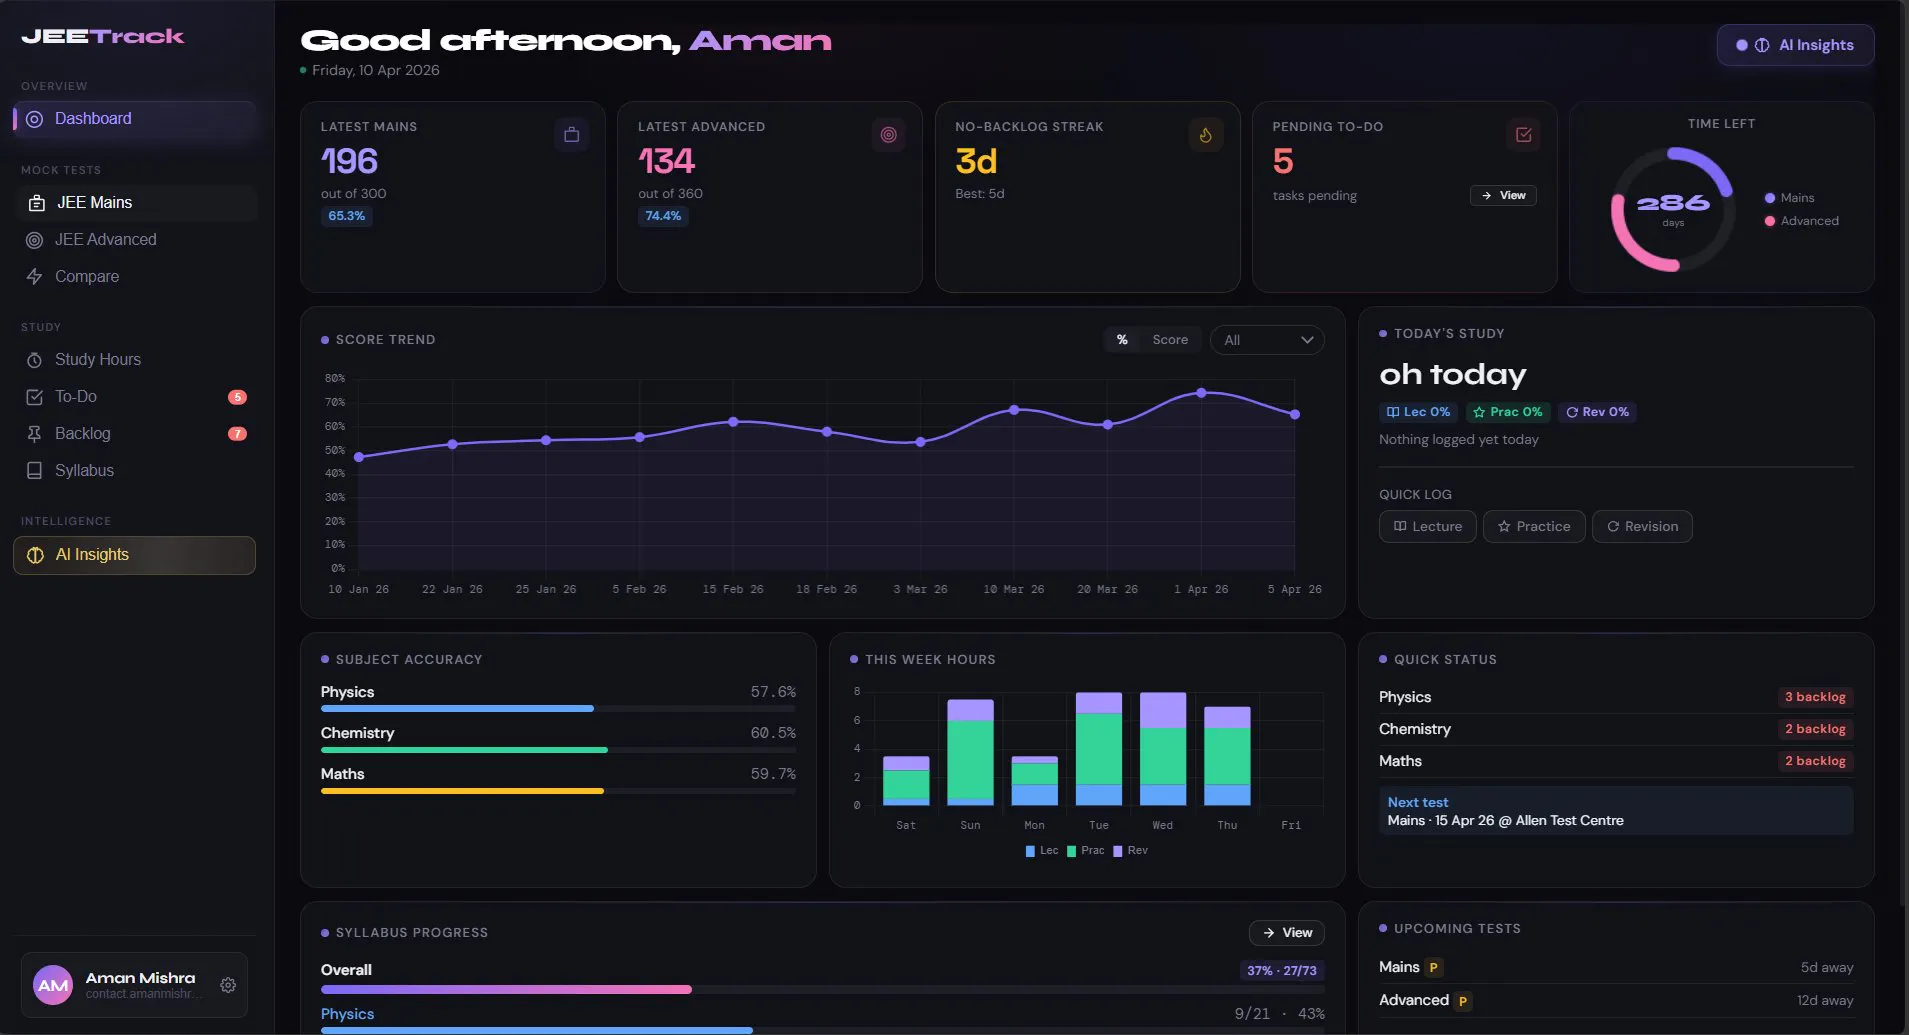Open settings gear next to Aman Mishra
Screen dimensions: 1909x1035
coord(228,985)
